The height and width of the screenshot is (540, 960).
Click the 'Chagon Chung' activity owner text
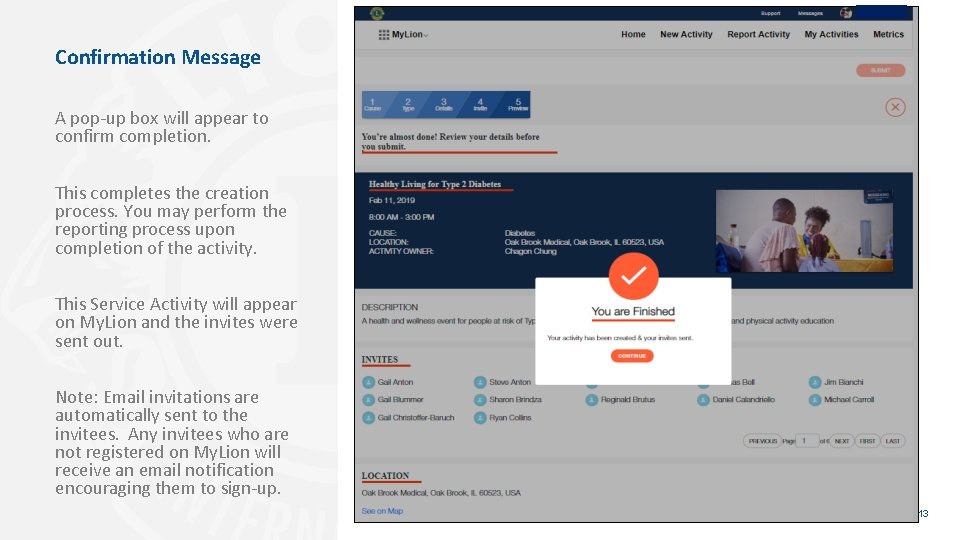(x=530, y=251)
